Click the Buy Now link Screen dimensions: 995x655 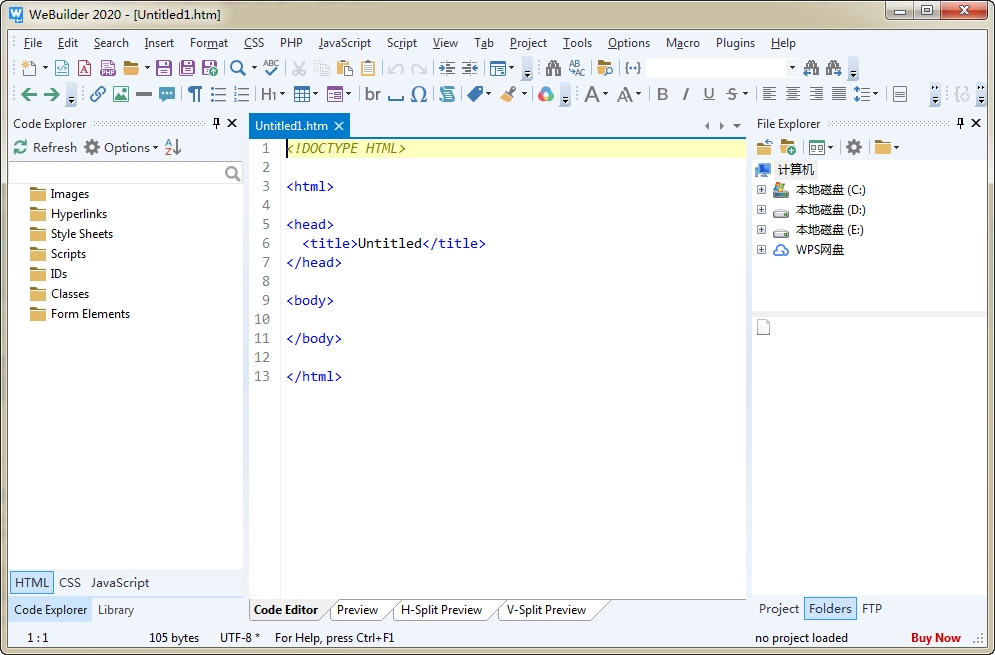[x=935, y=638]
